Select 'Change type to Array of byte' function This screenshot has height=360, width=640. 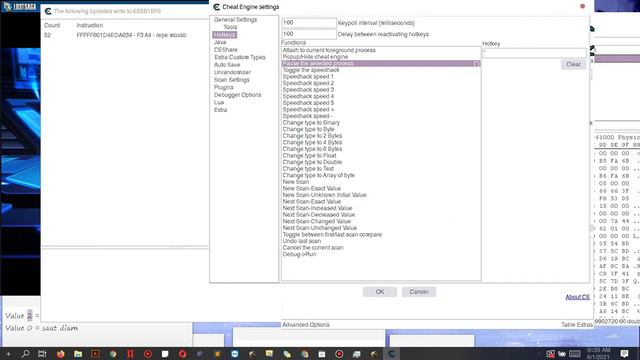381,175
